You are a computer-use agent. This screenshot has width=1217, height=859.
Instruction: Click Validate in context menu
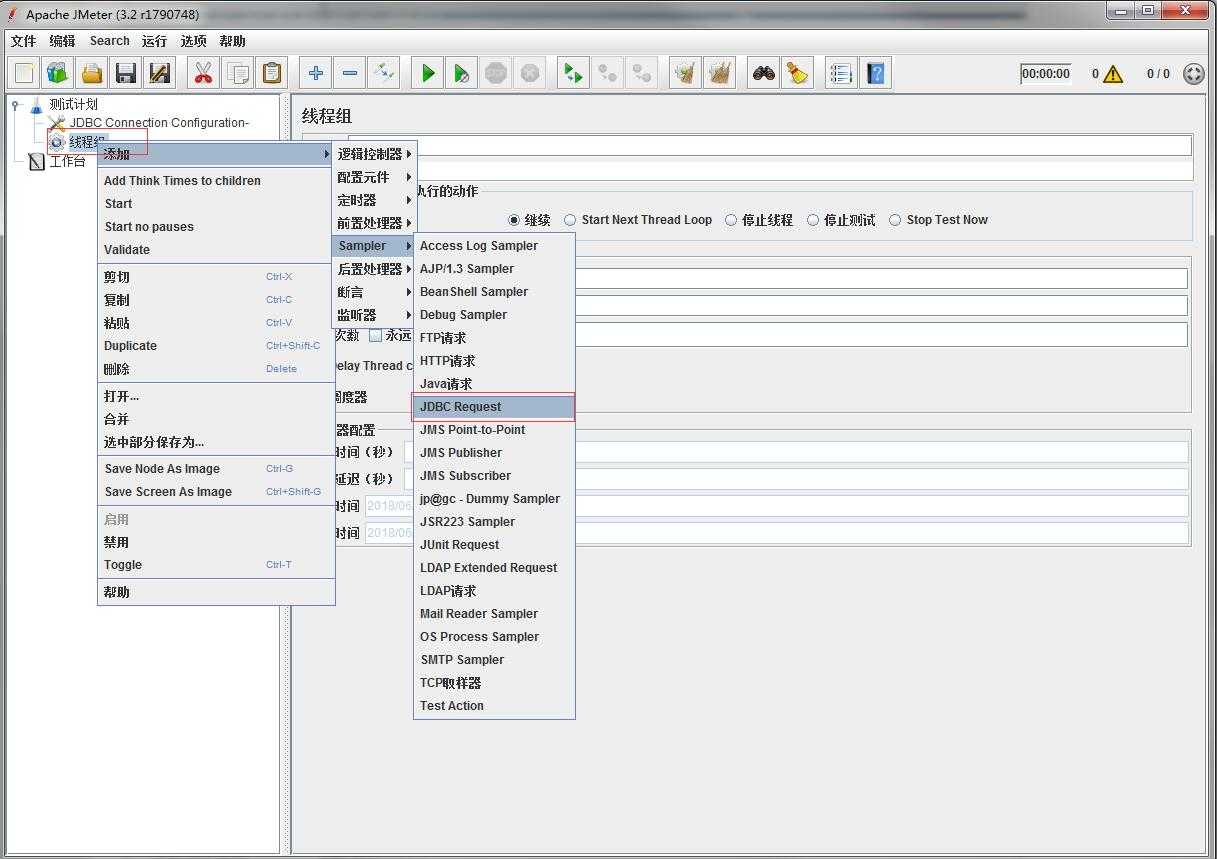tap(216, 250)
